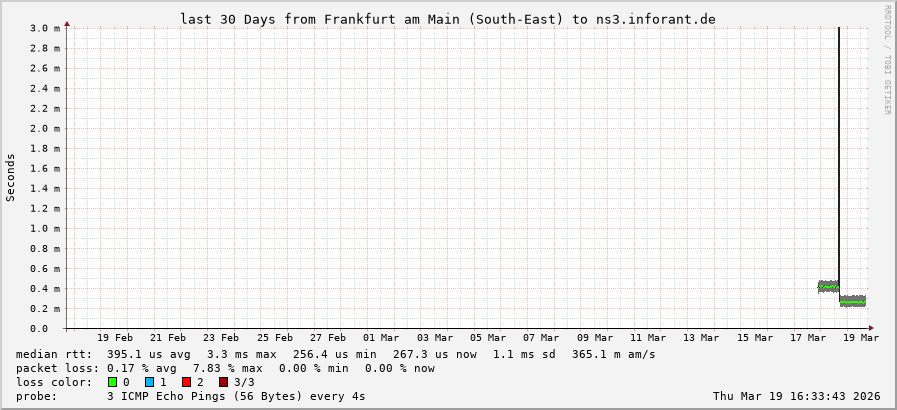Click the green data segment near 0.4 m
897x410 pixels.
(x=828, y=286)
